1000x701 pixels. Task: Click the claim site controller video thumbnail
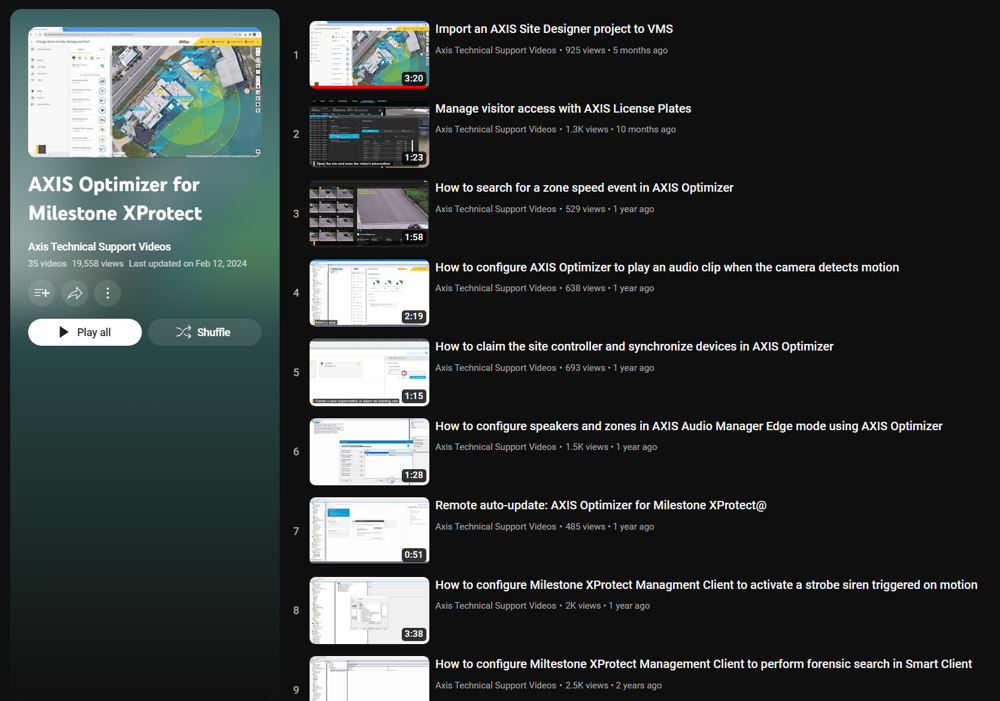[369, 372]
